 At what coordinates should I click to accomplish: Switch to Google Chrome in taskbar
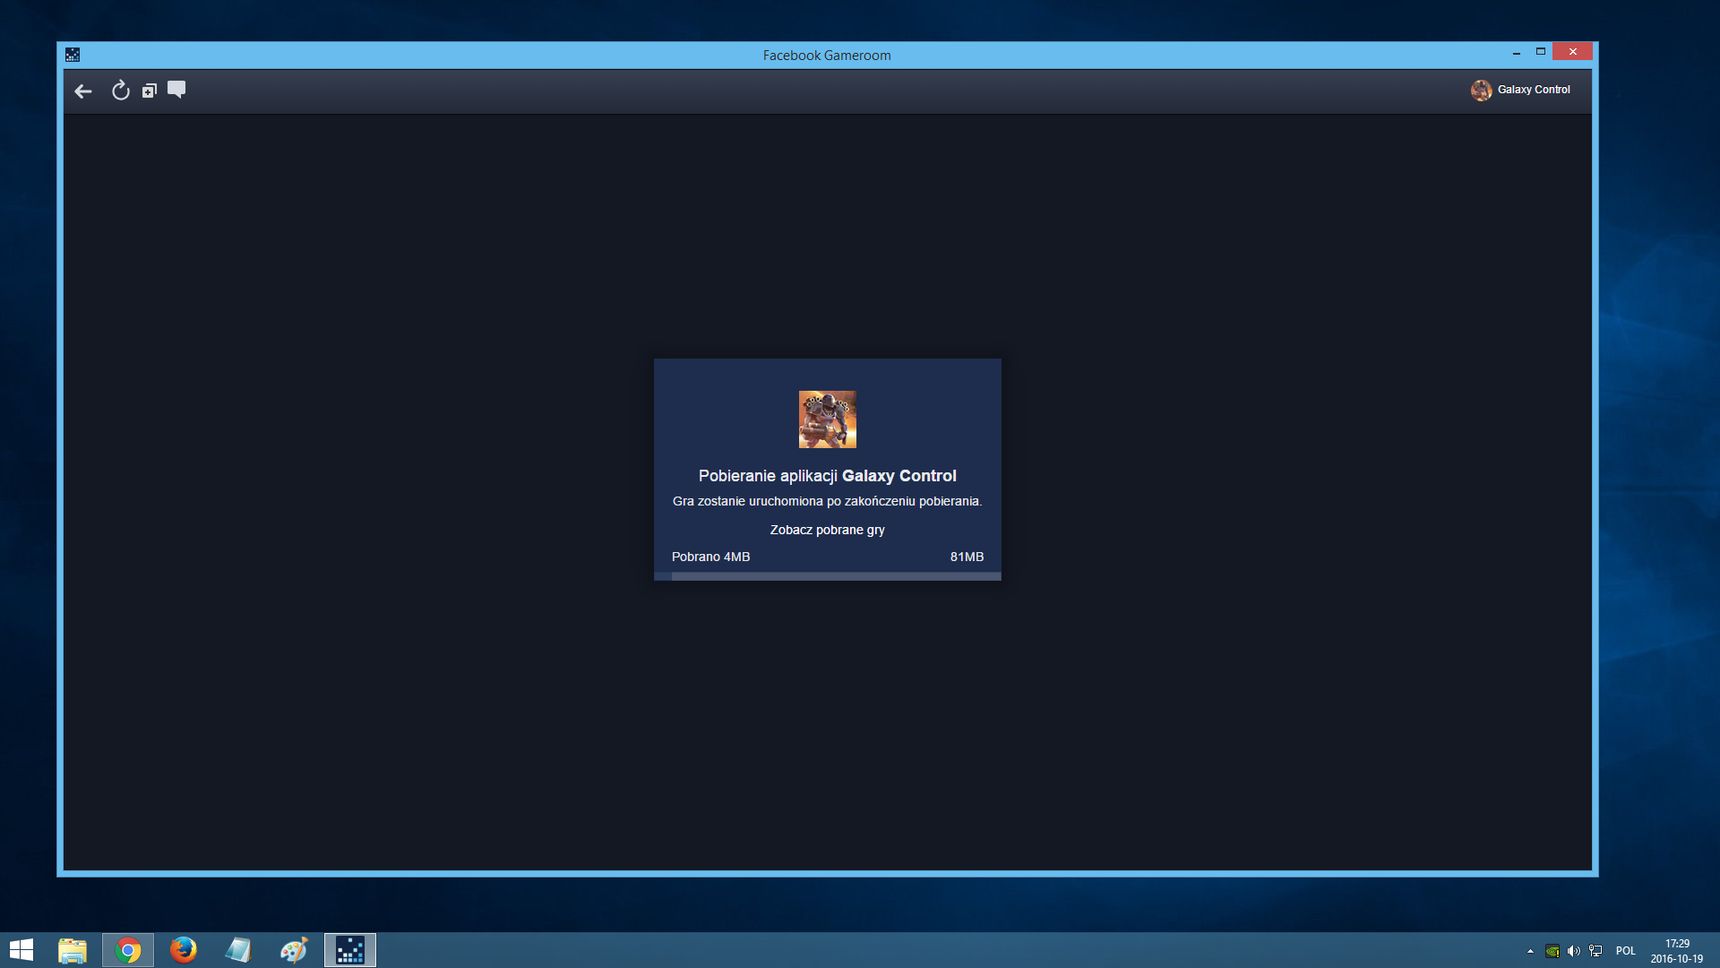128,950
